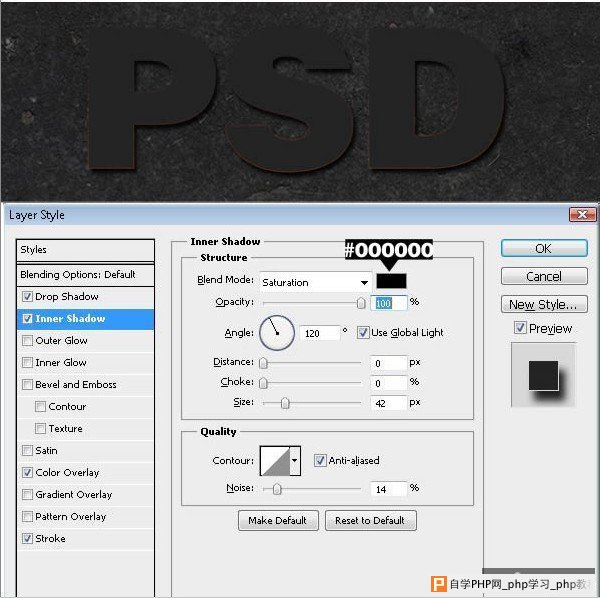The image size is (600, 598).
Task: Toggle the Preview checkbox
Action: [x=520, y=328]
